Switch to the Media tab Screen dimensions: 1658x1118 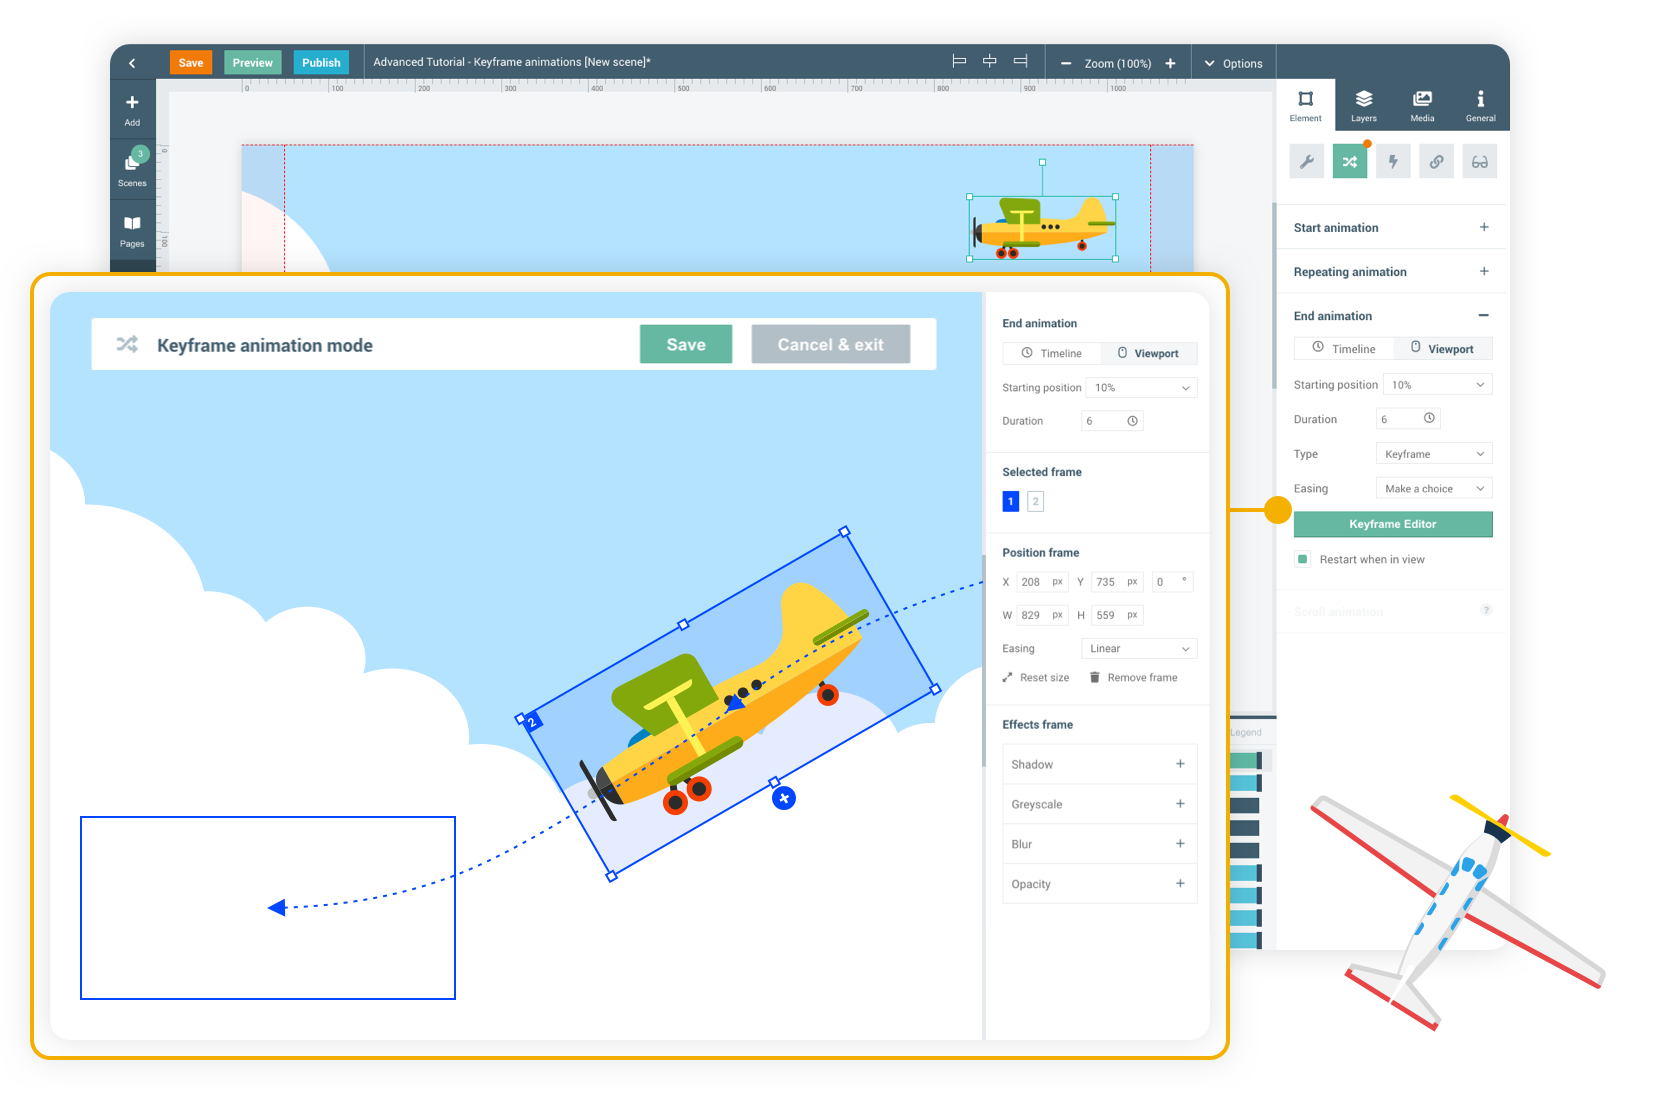tap(1422, 105)
